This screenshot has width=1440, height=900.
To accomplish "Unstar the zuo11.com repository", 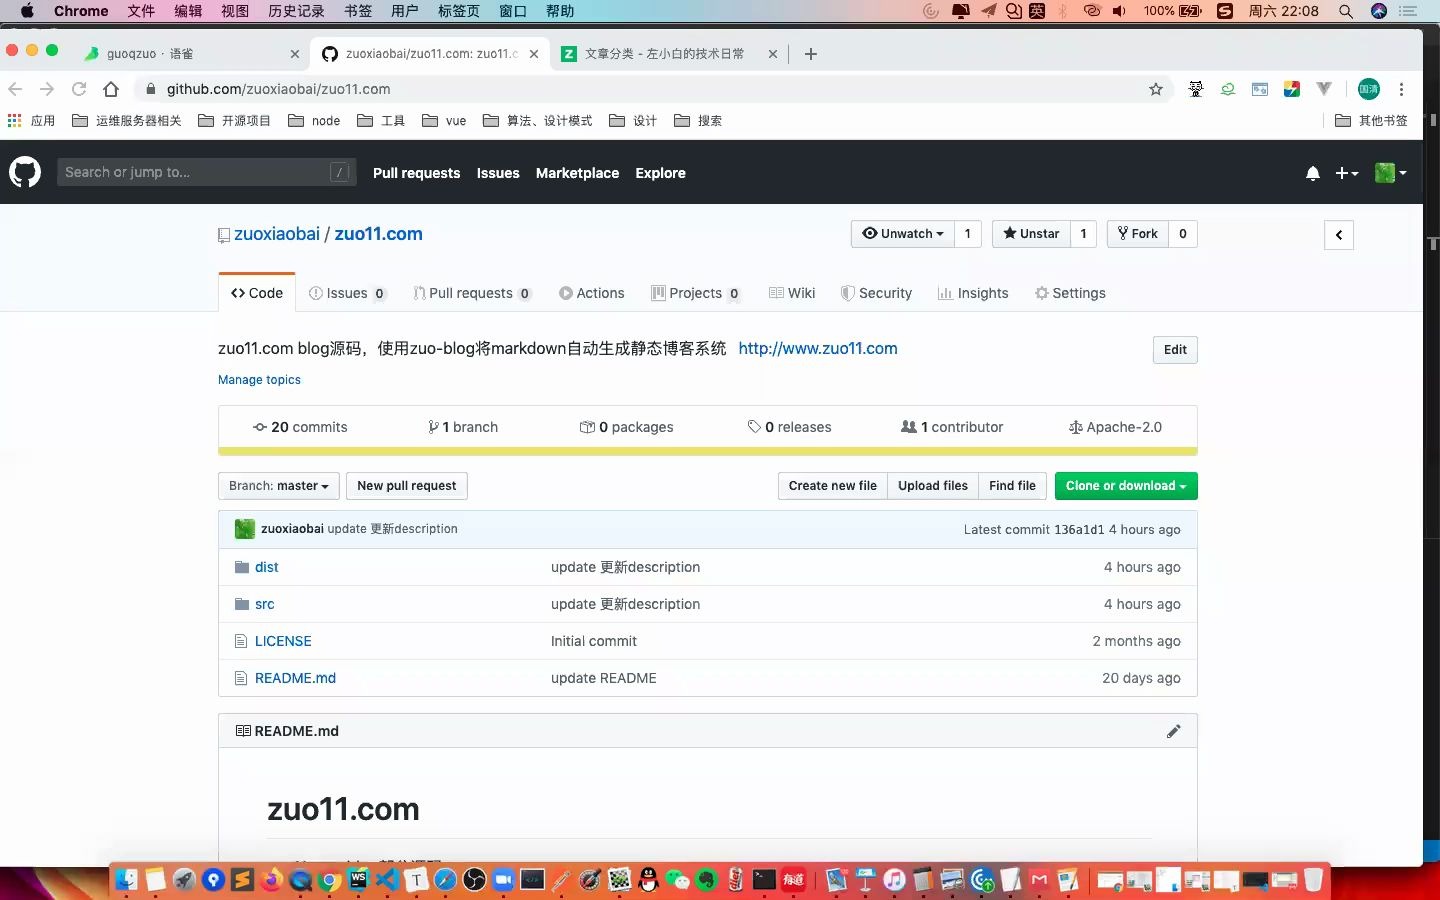I will click(1031, 234).
